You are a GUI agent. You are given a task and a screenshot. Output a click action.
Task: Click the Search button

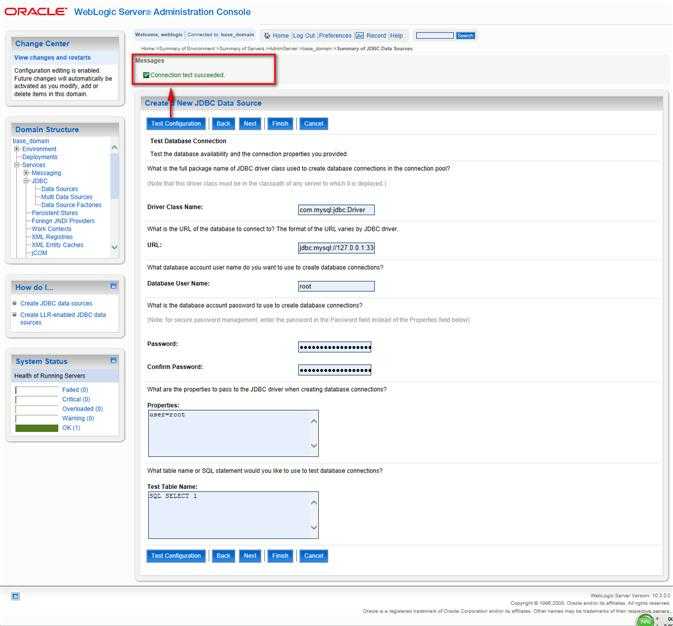pyautogui.click(x=465, y=36)
